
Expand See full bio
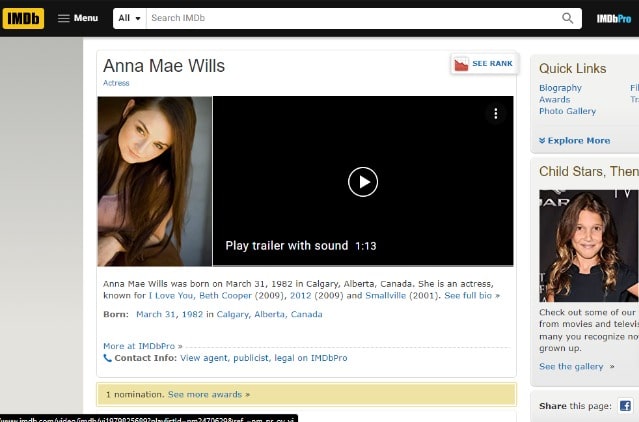click(471, 296)
